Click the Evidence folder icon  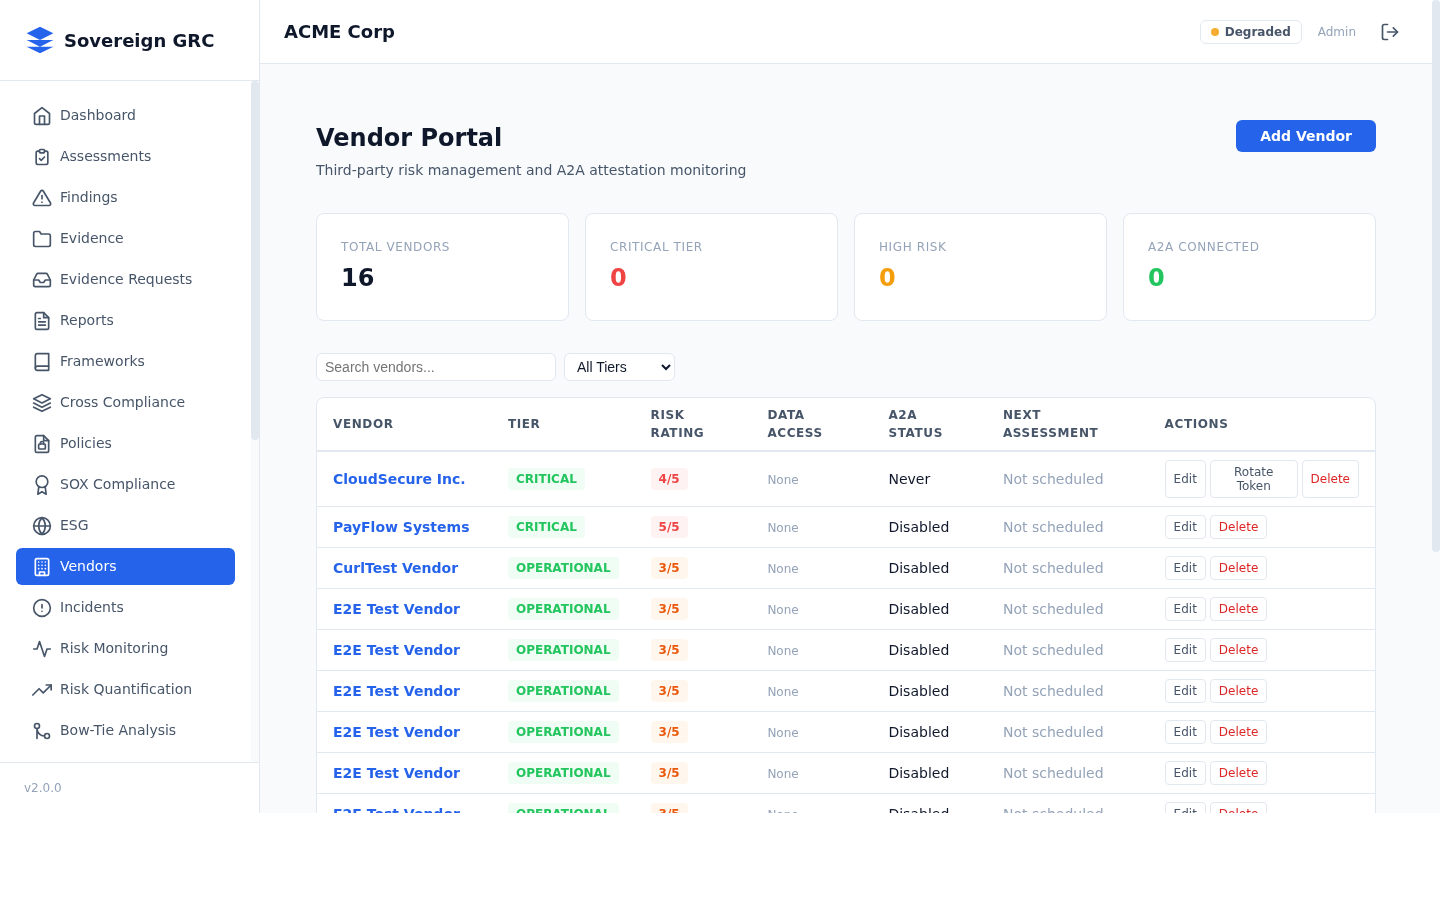tap(42, 239)
